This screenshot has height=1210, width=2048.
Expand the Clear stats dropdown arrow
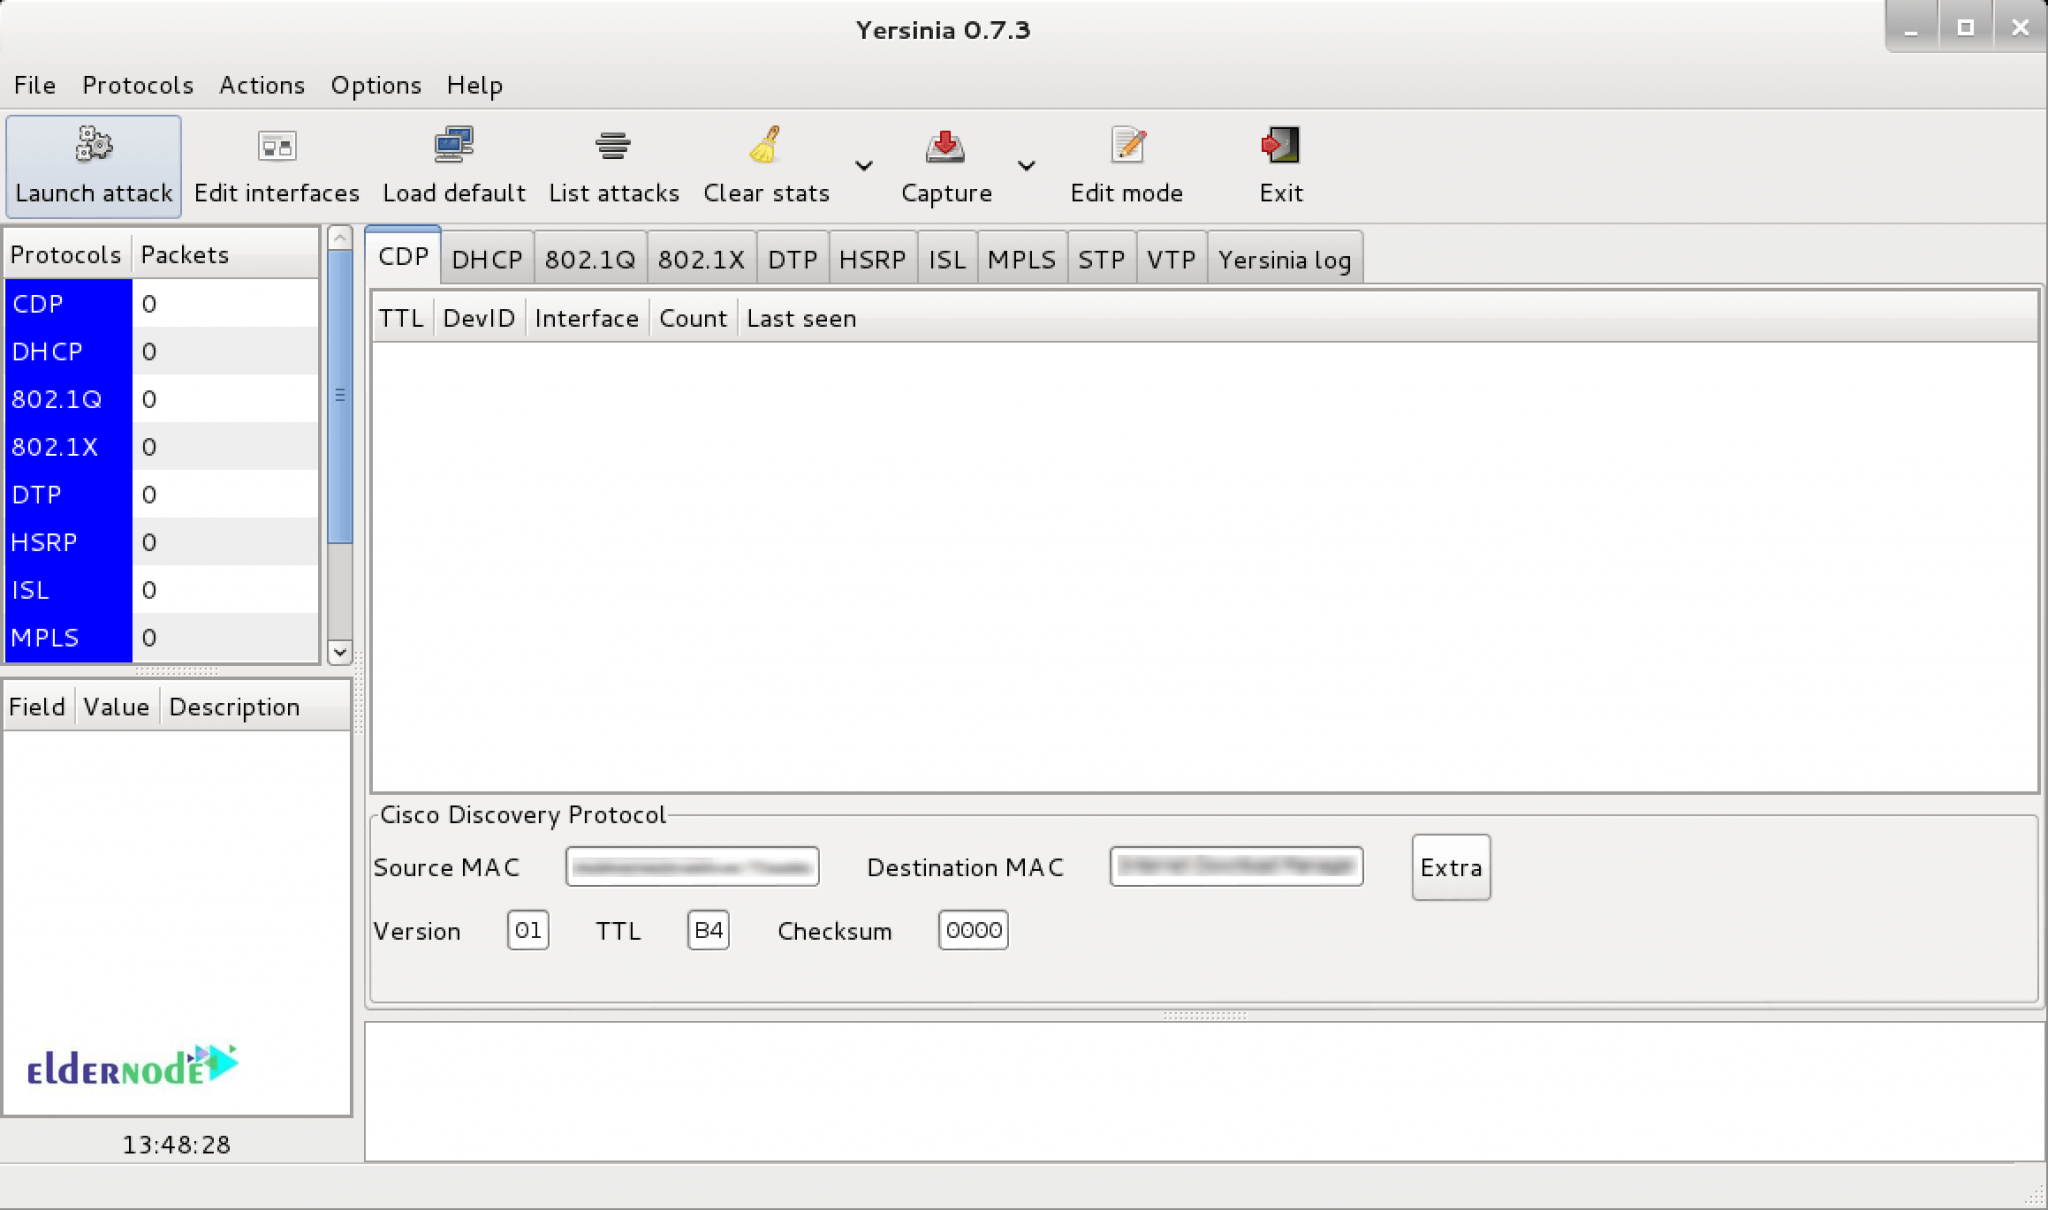coord(864,167)
